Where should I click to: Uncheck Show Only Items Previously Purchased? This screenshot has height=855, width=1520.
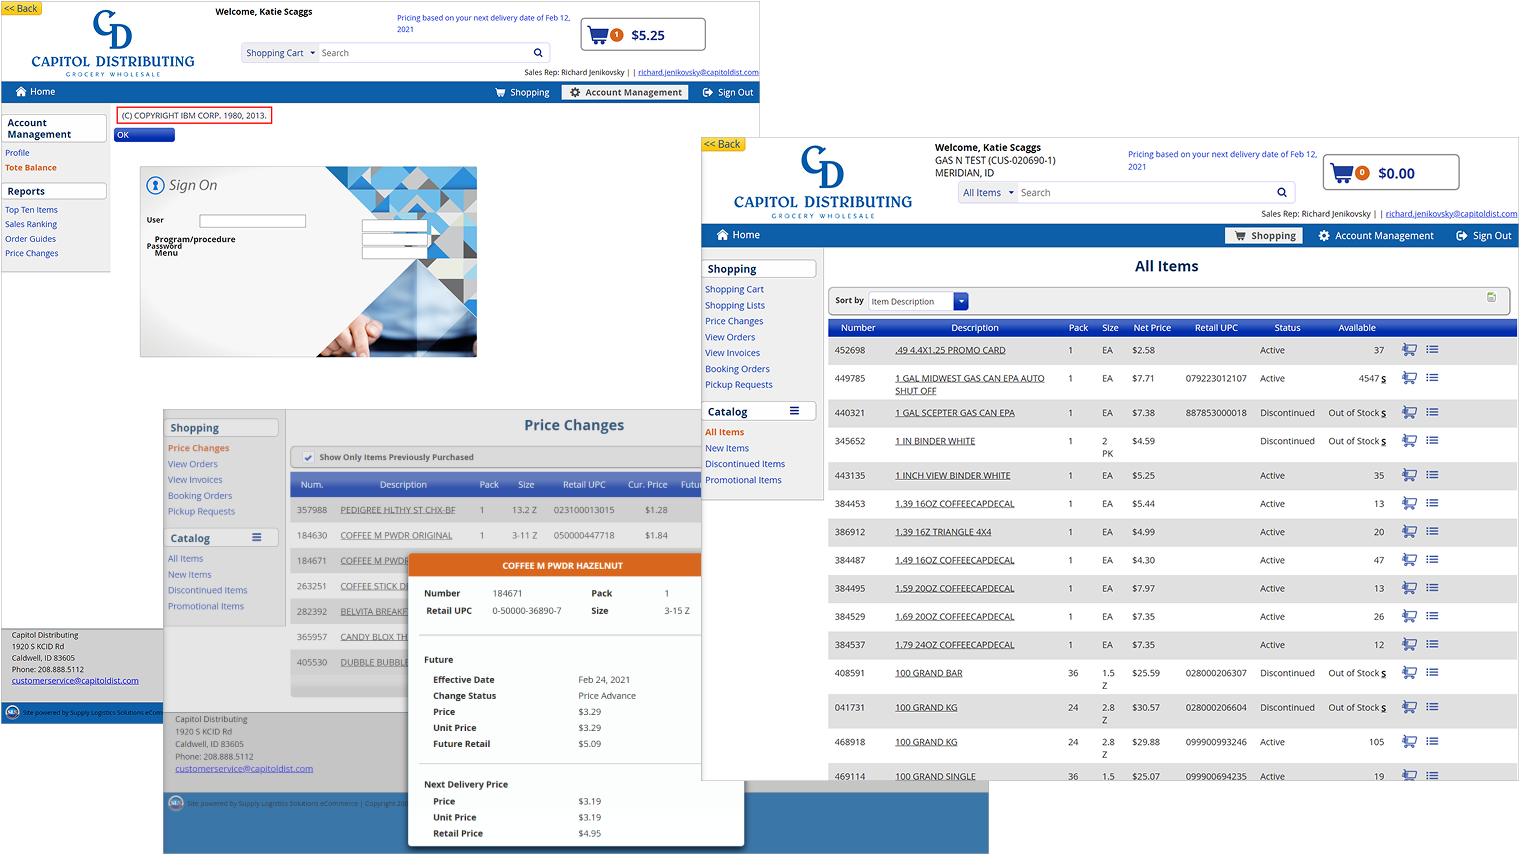308,457
